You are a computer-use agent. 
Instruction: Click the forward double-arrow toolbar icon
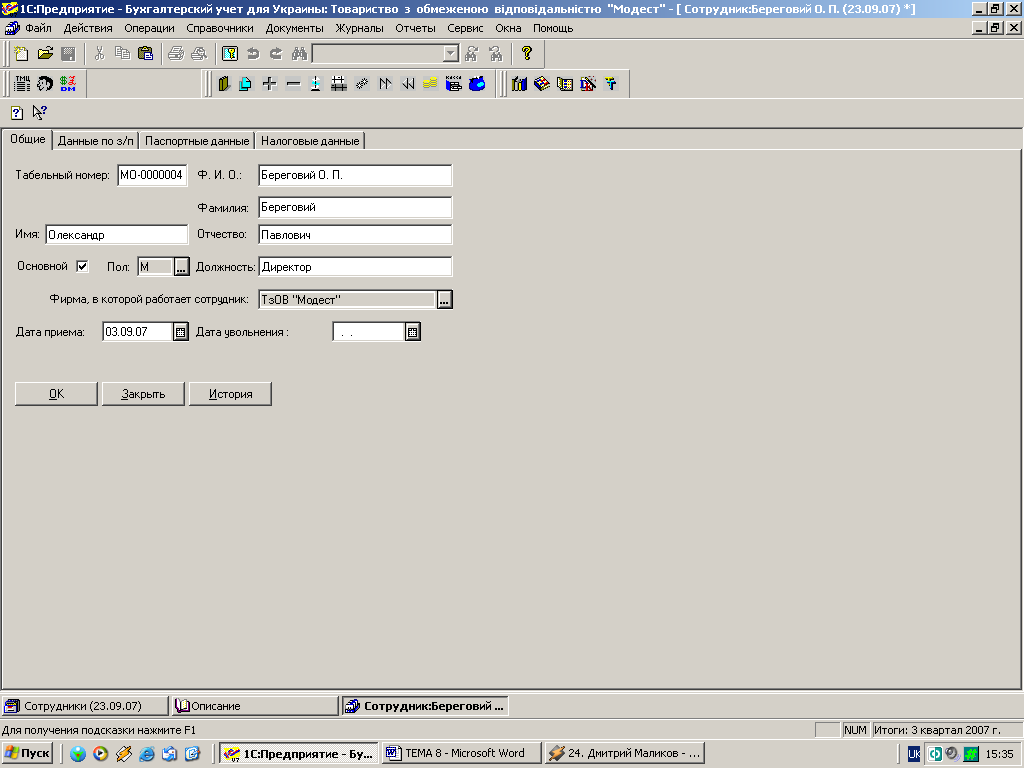pos(385,84)
